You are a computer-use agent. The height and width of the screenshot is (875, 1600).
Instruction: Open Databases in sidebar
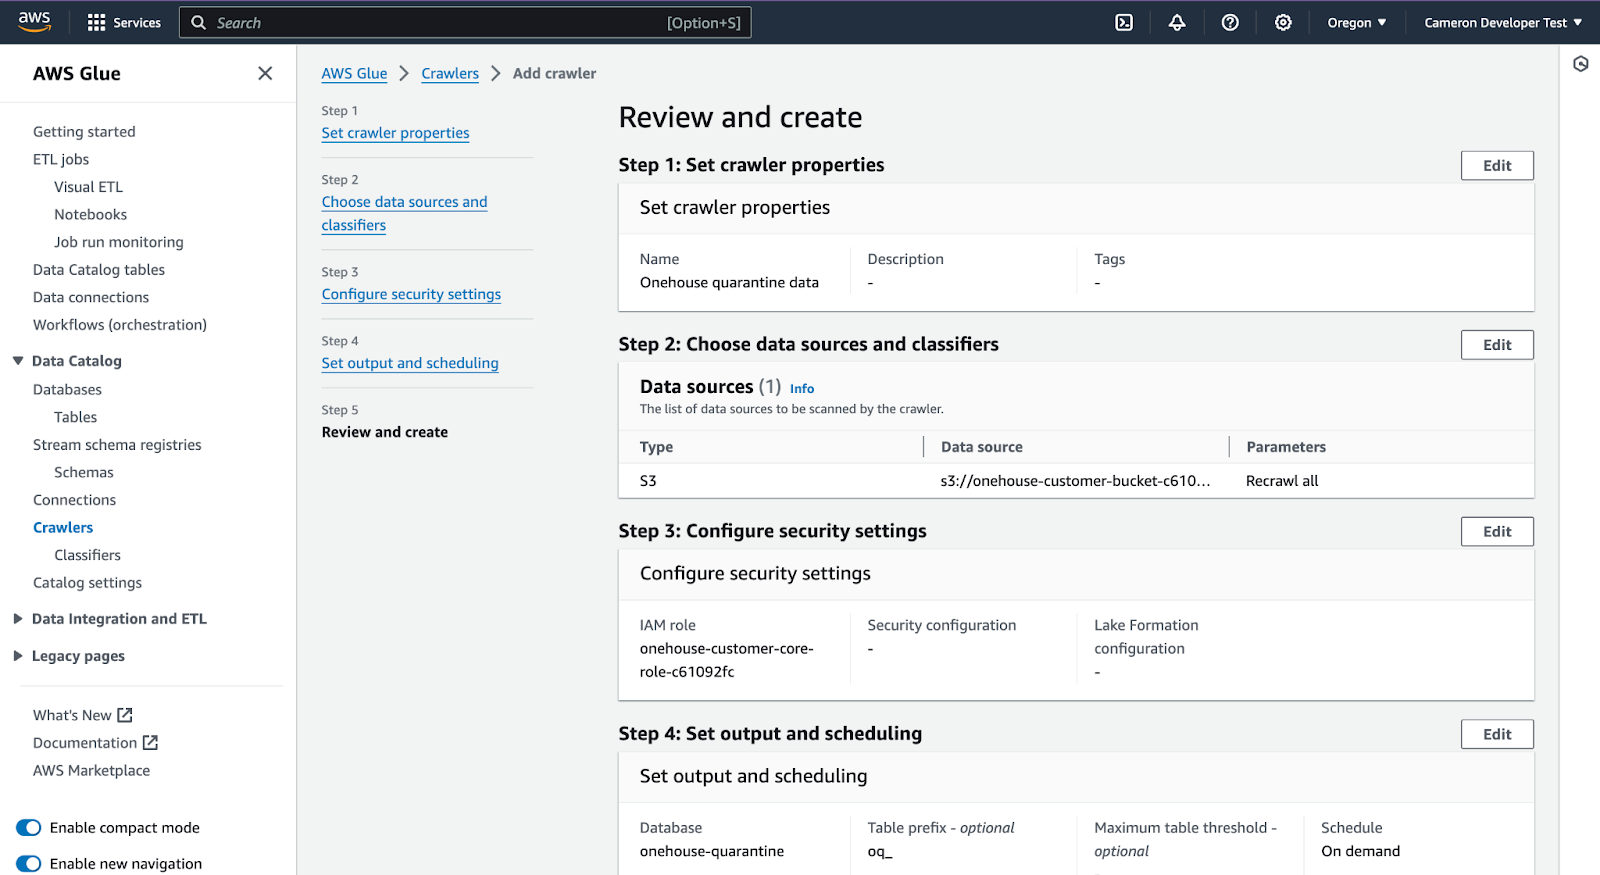pos(67,390)
